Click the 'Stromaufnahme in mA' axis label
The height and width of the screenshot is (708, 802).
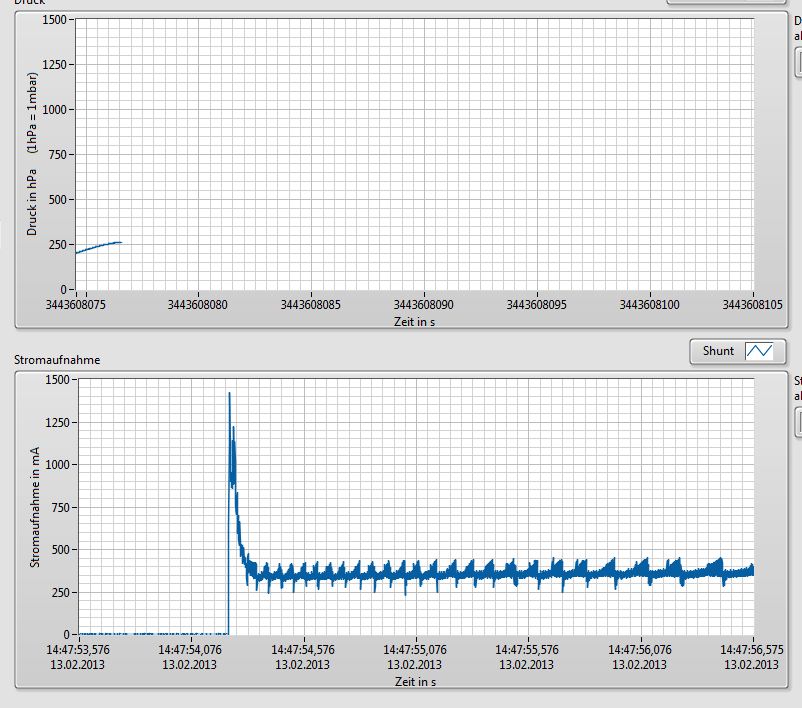(34, 507)
